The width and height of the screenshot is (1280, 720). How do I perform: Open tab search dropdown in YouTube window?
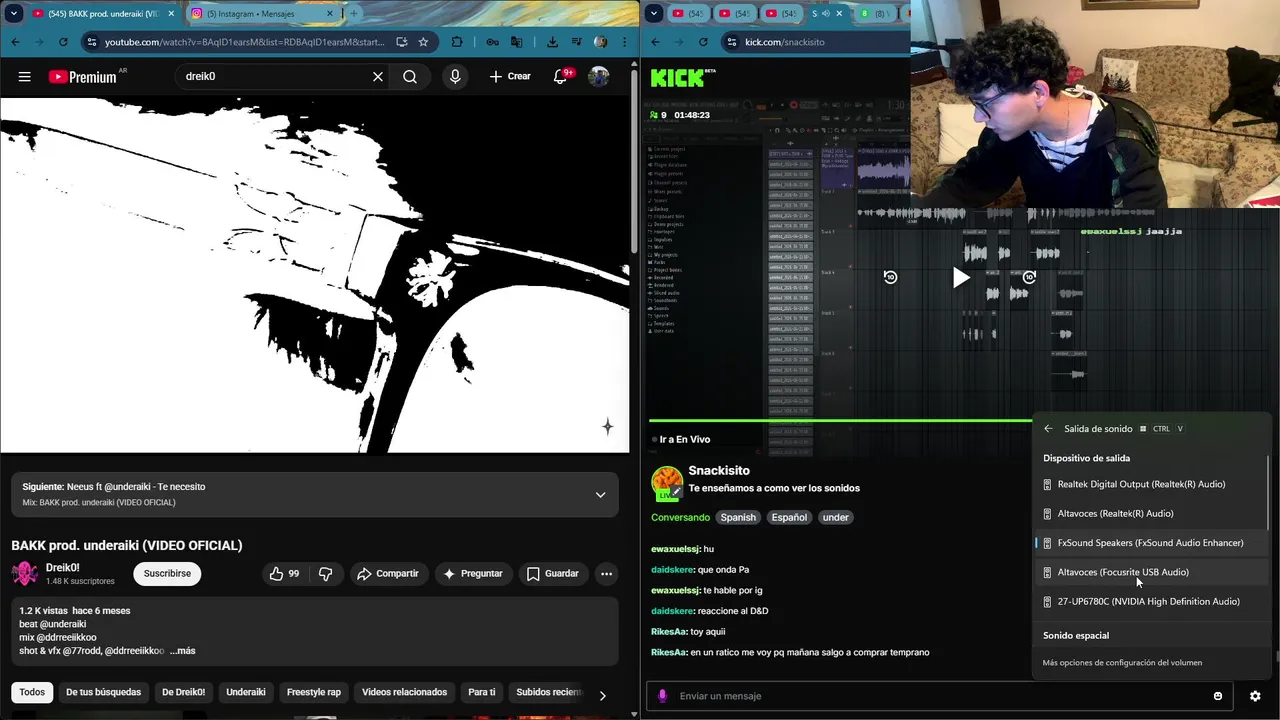(14, 14)
